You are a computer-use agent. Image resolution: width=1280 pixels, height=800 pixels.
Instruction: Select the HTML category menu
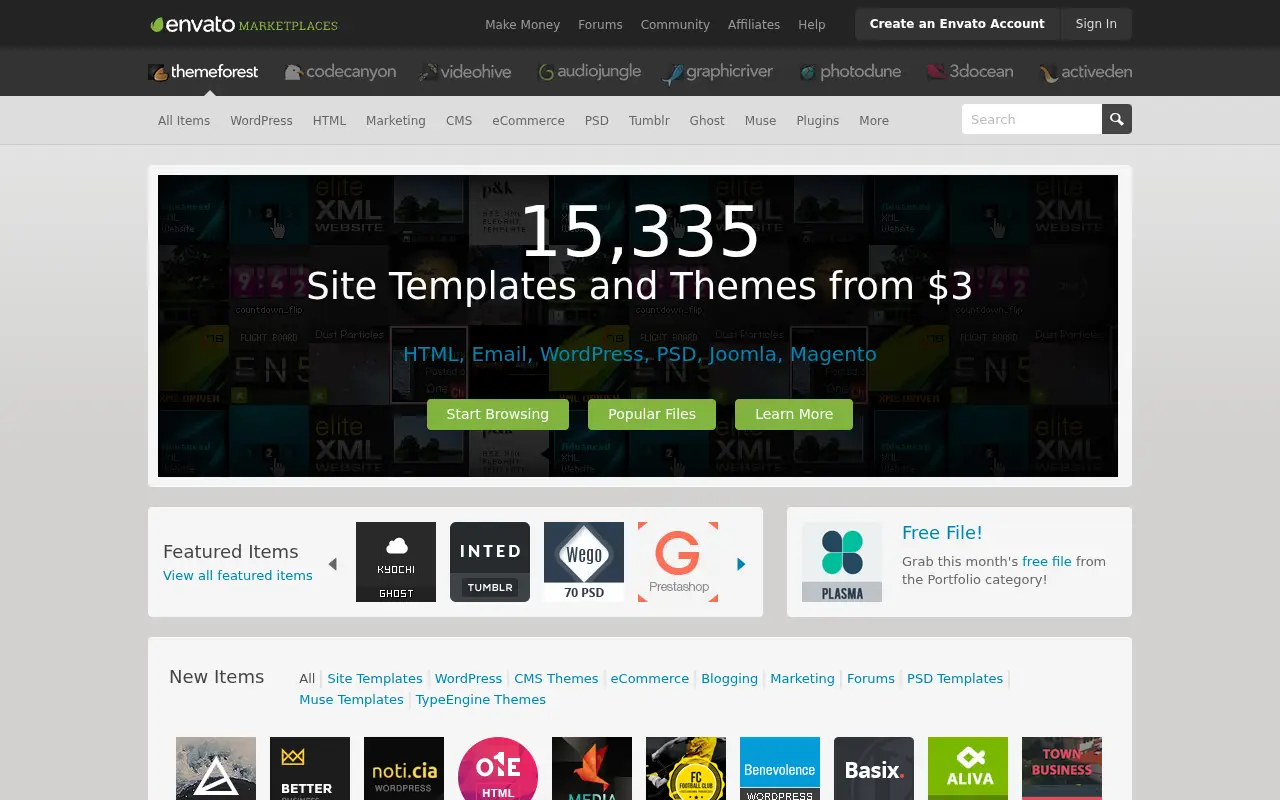point(329,120)
